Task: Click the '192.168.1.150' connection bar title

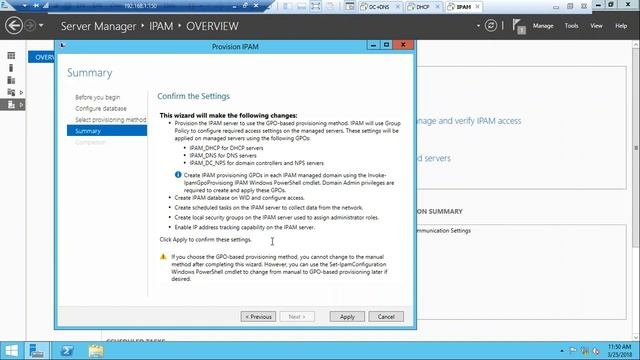Action: pyautogui.click(x=140, y=6)
